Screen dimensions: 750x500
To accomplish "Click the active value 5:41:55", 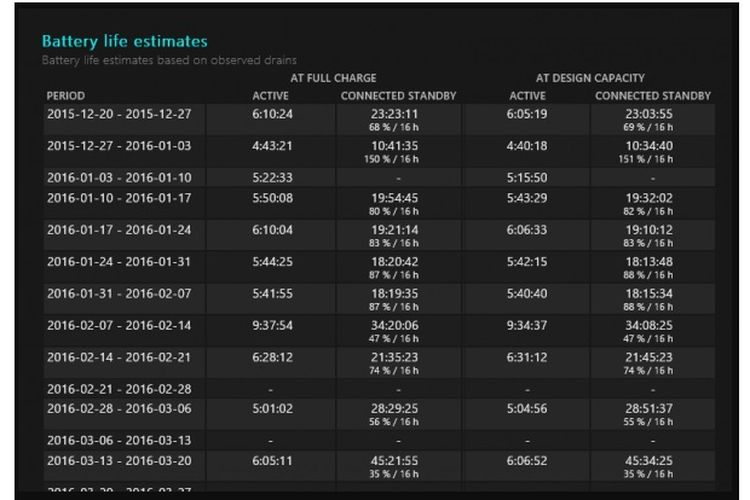I will 271,293.
